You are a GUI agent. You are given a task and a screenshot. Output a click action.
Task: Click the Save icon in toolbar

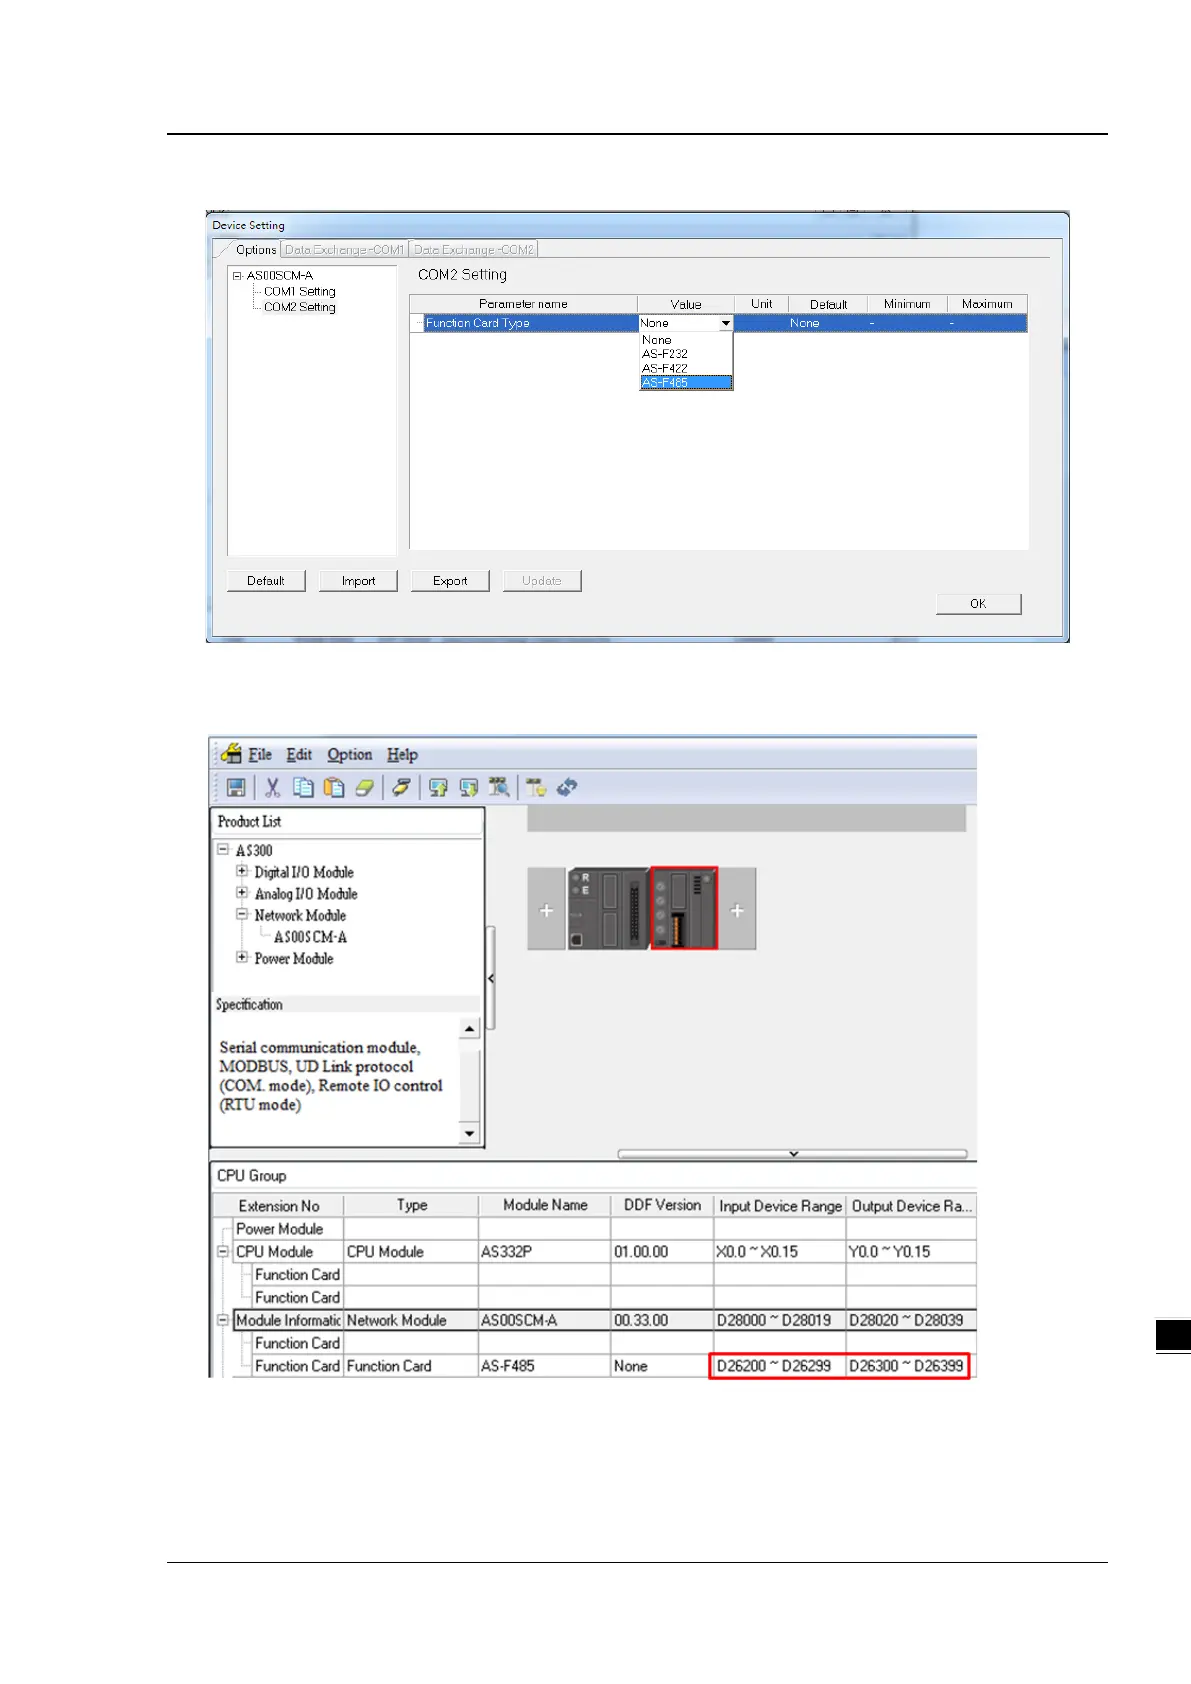click(236, 788)
